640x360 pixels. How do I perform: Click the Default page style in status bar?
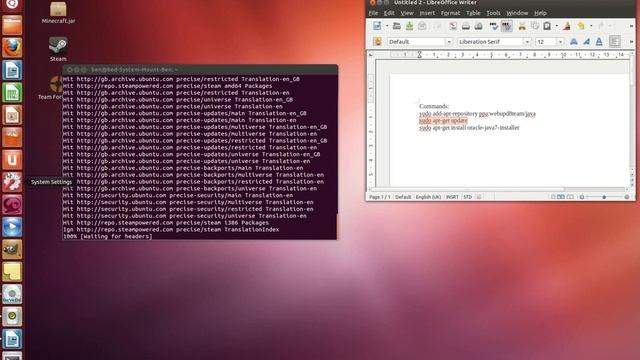(x=403, y=197)
